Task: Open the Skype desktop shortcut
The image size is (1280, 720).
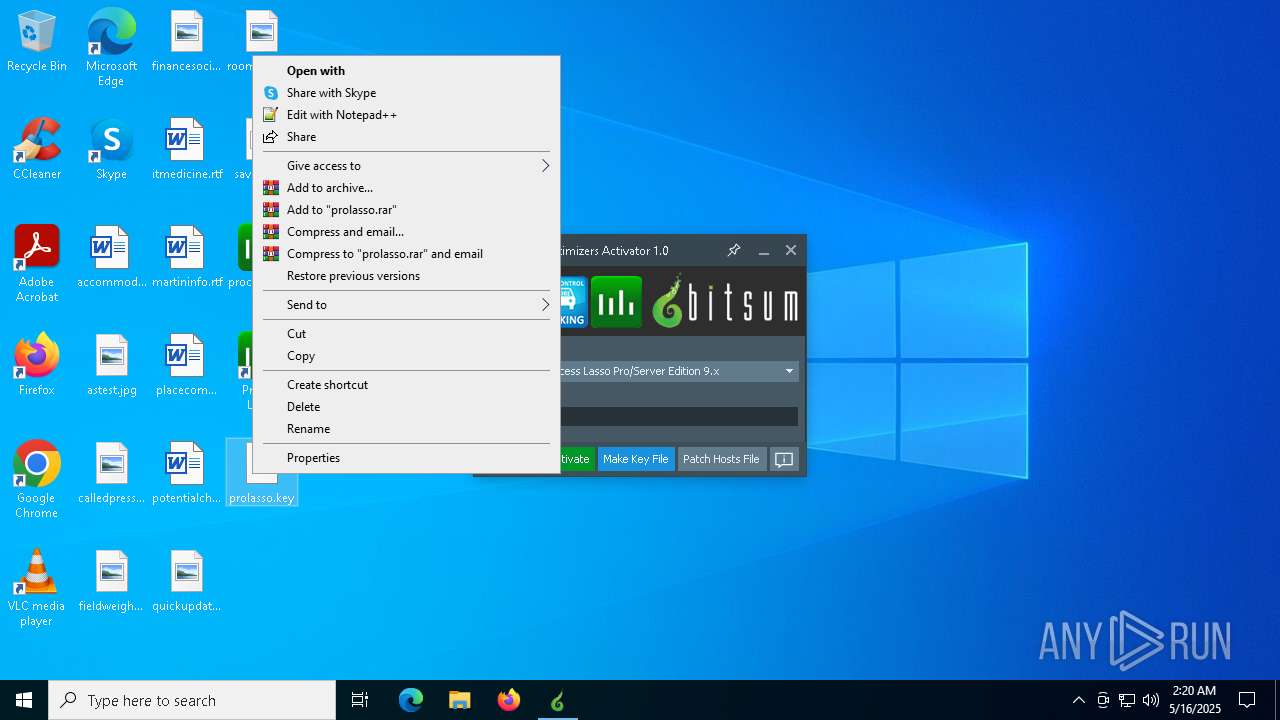Action: (111, 150)
